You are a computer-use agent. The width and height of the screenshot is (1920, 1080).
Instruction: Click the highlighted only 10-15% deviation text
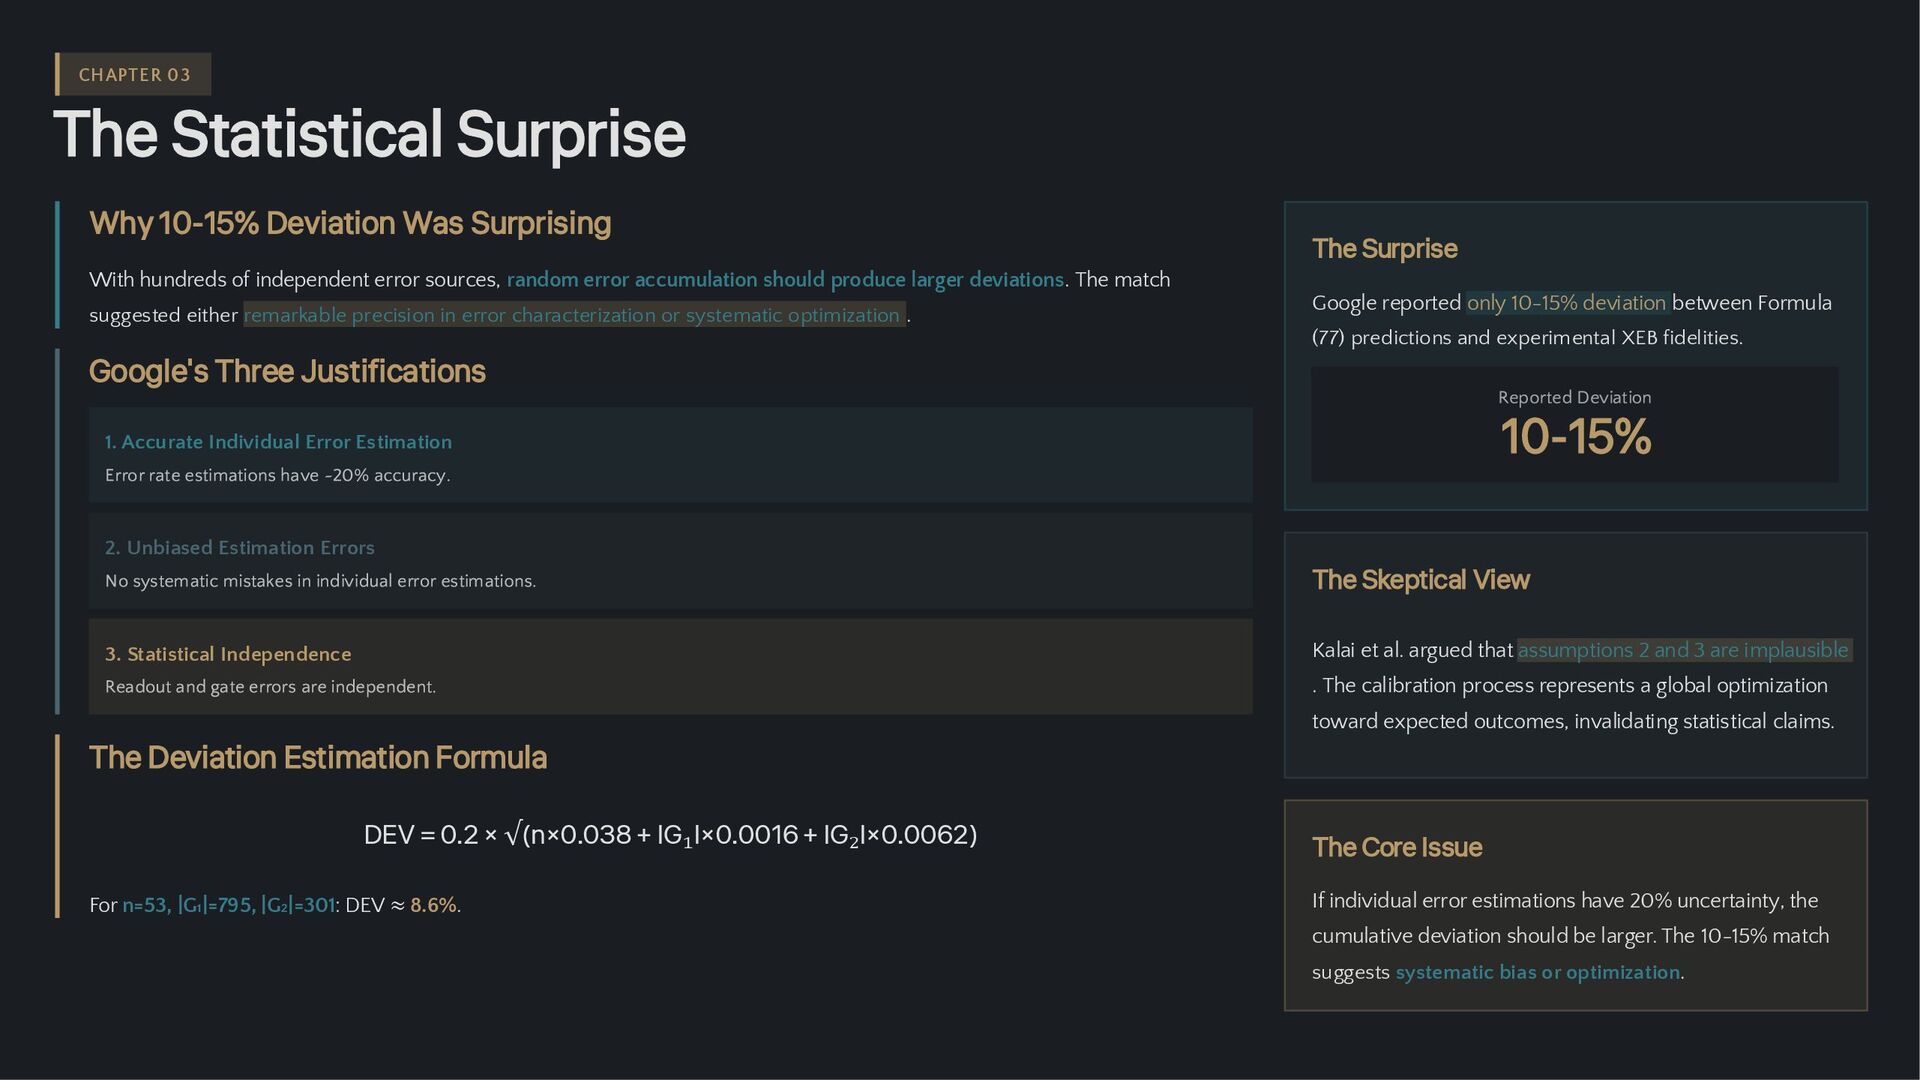pyautogui.click(x=1566, y=303)
